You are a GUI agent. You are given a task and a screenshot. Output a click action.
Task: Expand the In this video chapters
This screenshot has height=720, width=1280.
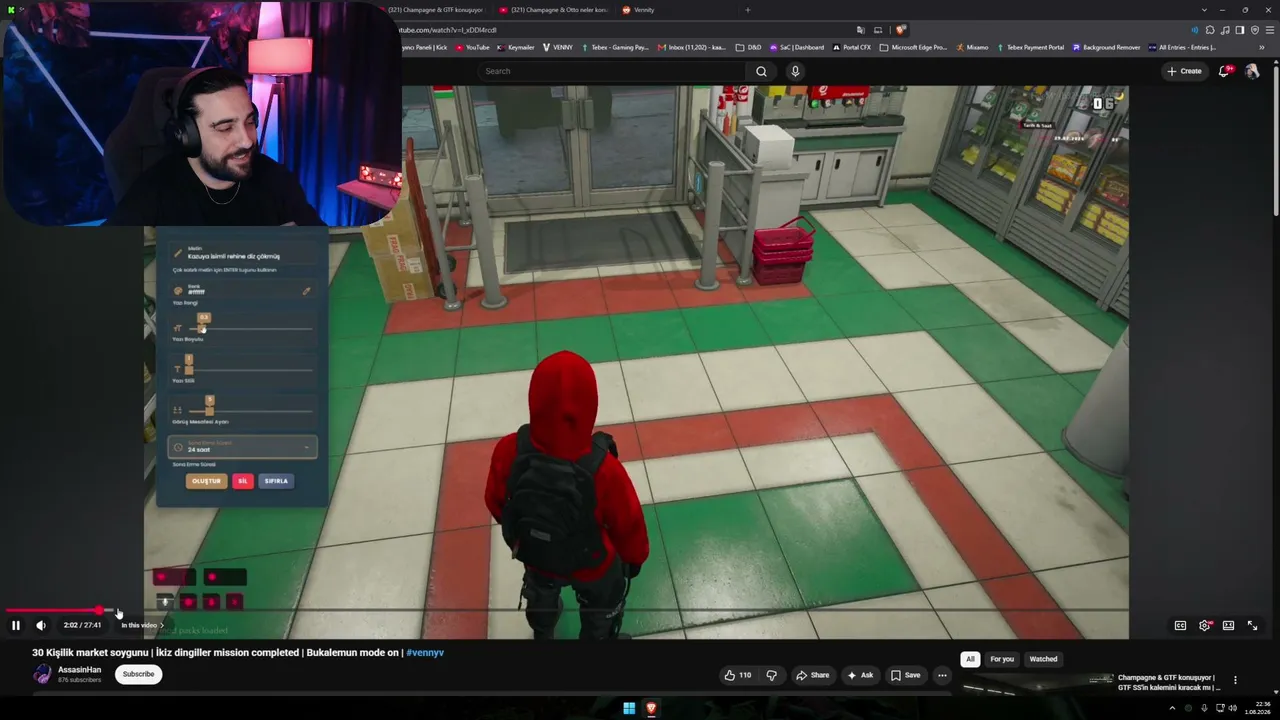[142, 625]
